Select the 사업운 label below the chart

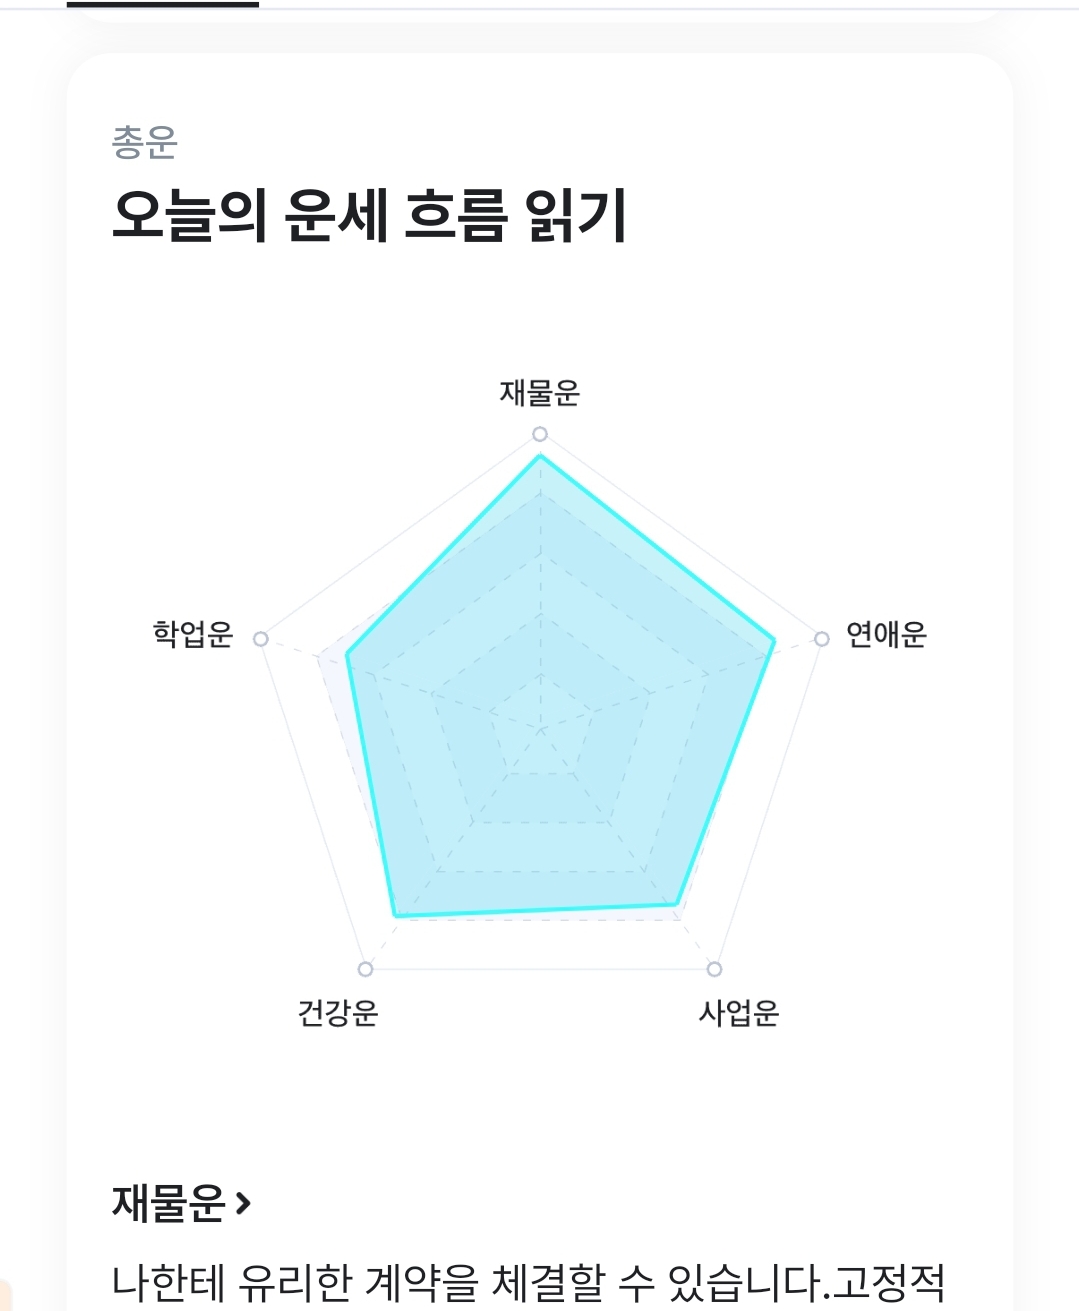coord(739,1014)
